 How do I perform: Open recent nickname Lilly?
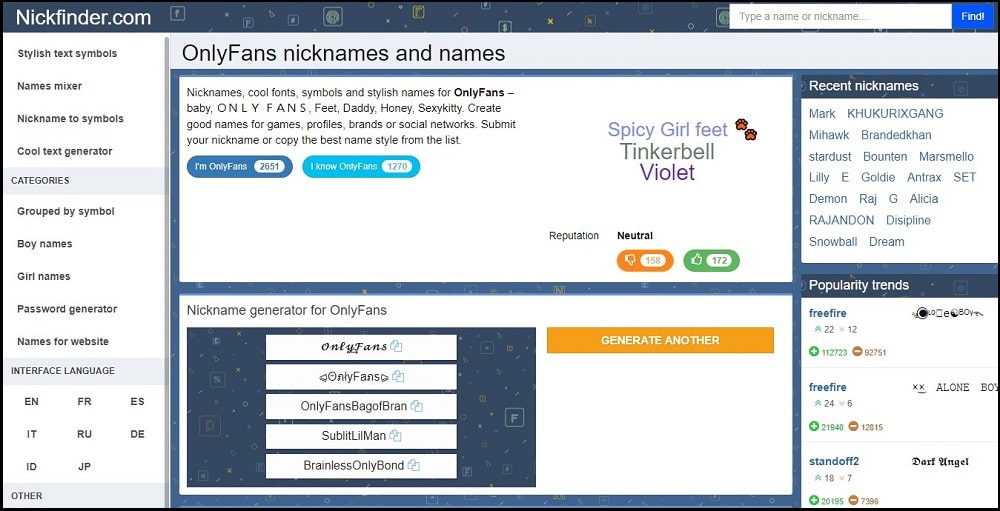click(x=820, y=177)
